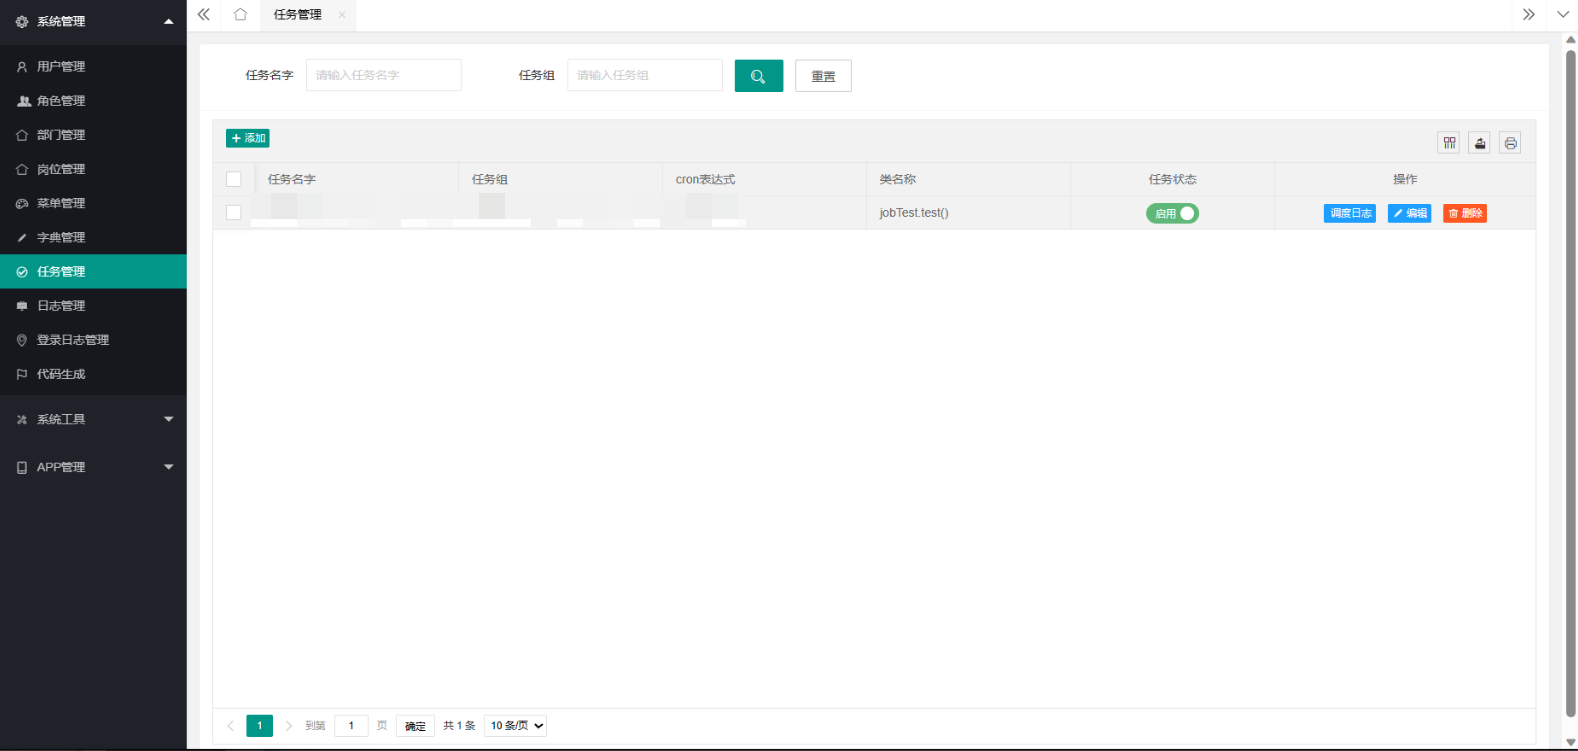Click the pagination 确定 button
The width and height of the screenshot is (1578, 751).
point(415,726)
